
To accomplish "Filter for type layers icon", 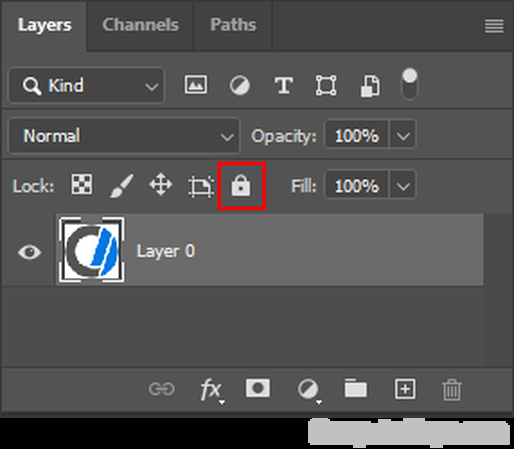I will tap(283, 85).
